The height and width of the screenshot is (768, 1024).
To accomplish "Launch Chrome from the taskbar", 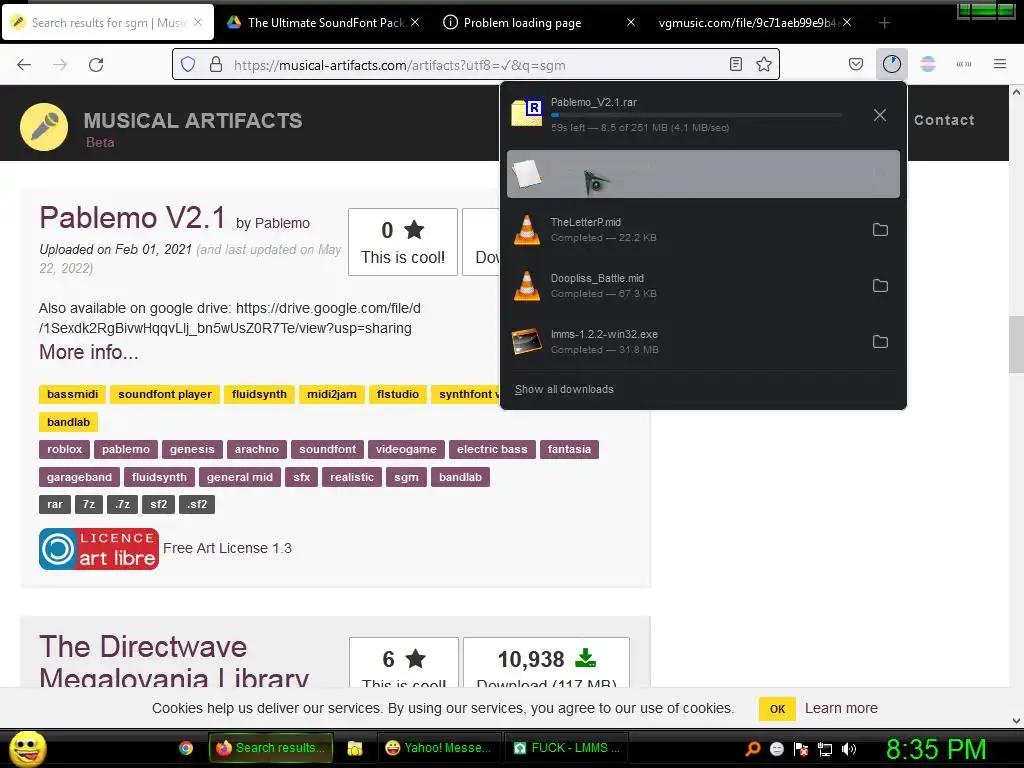I will [x=186, y=748].
